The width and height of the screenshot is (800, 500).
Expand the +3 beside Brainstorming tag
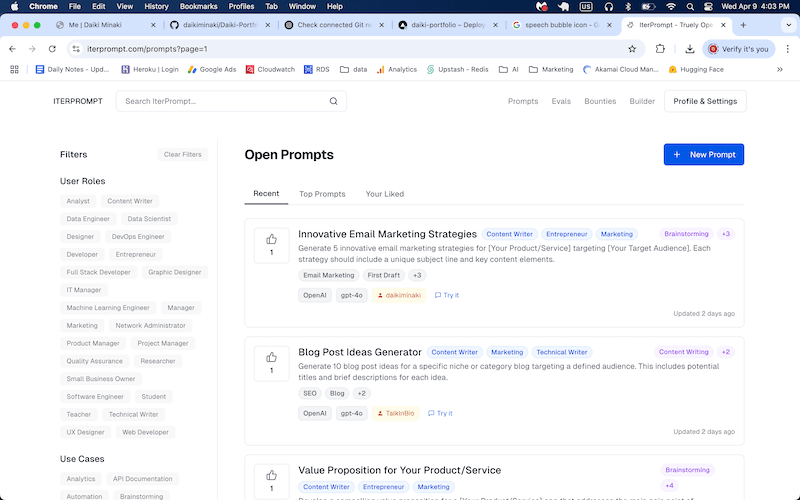726,234
